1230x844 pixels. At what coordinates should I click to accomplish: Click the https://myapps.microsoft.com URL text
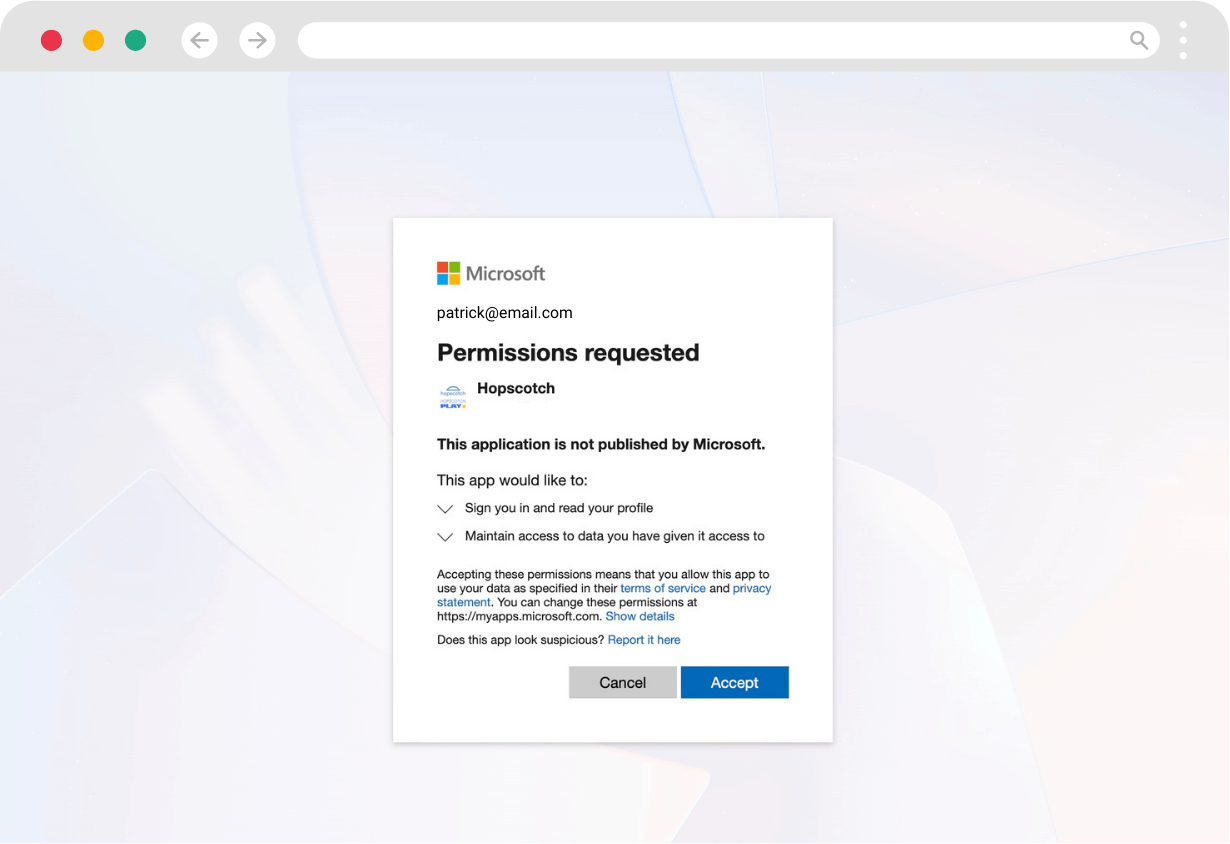[518, 616]
